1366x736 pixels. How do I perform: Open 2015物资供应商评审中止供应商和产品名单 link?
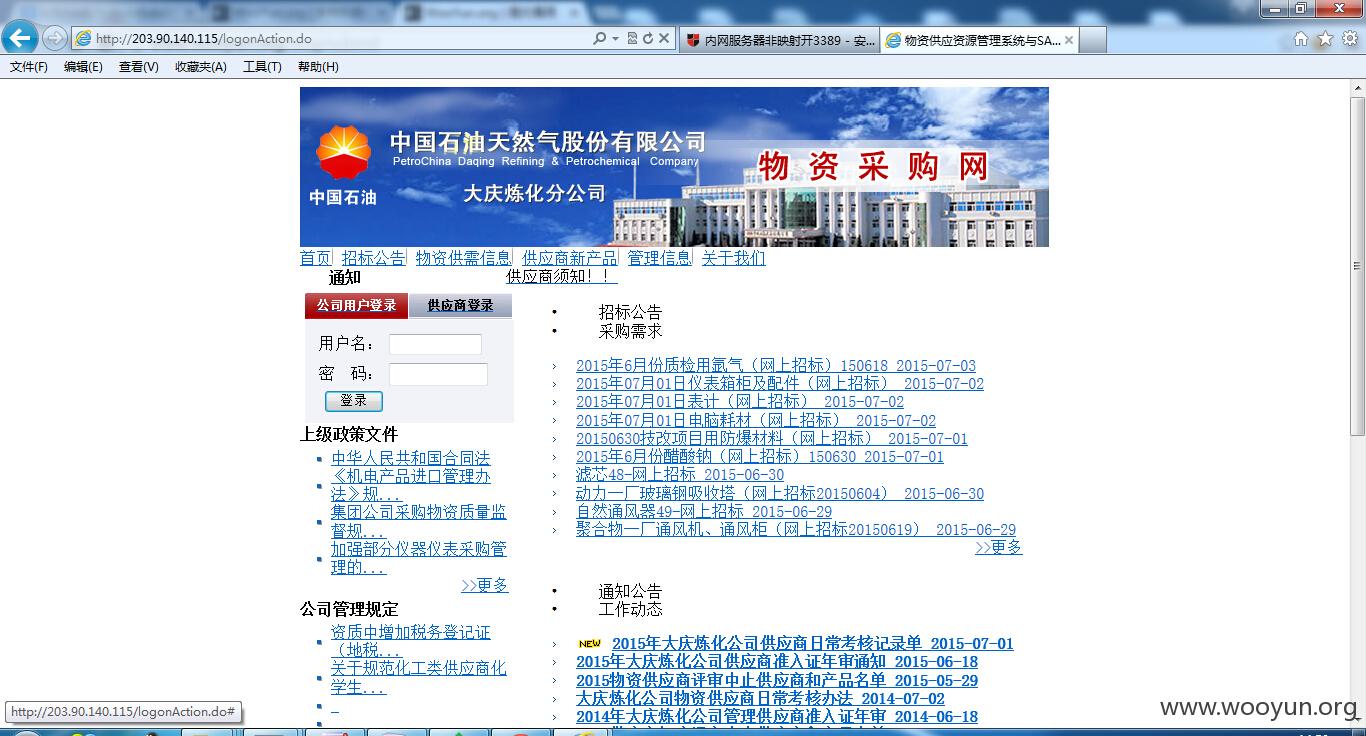(777, 681)
